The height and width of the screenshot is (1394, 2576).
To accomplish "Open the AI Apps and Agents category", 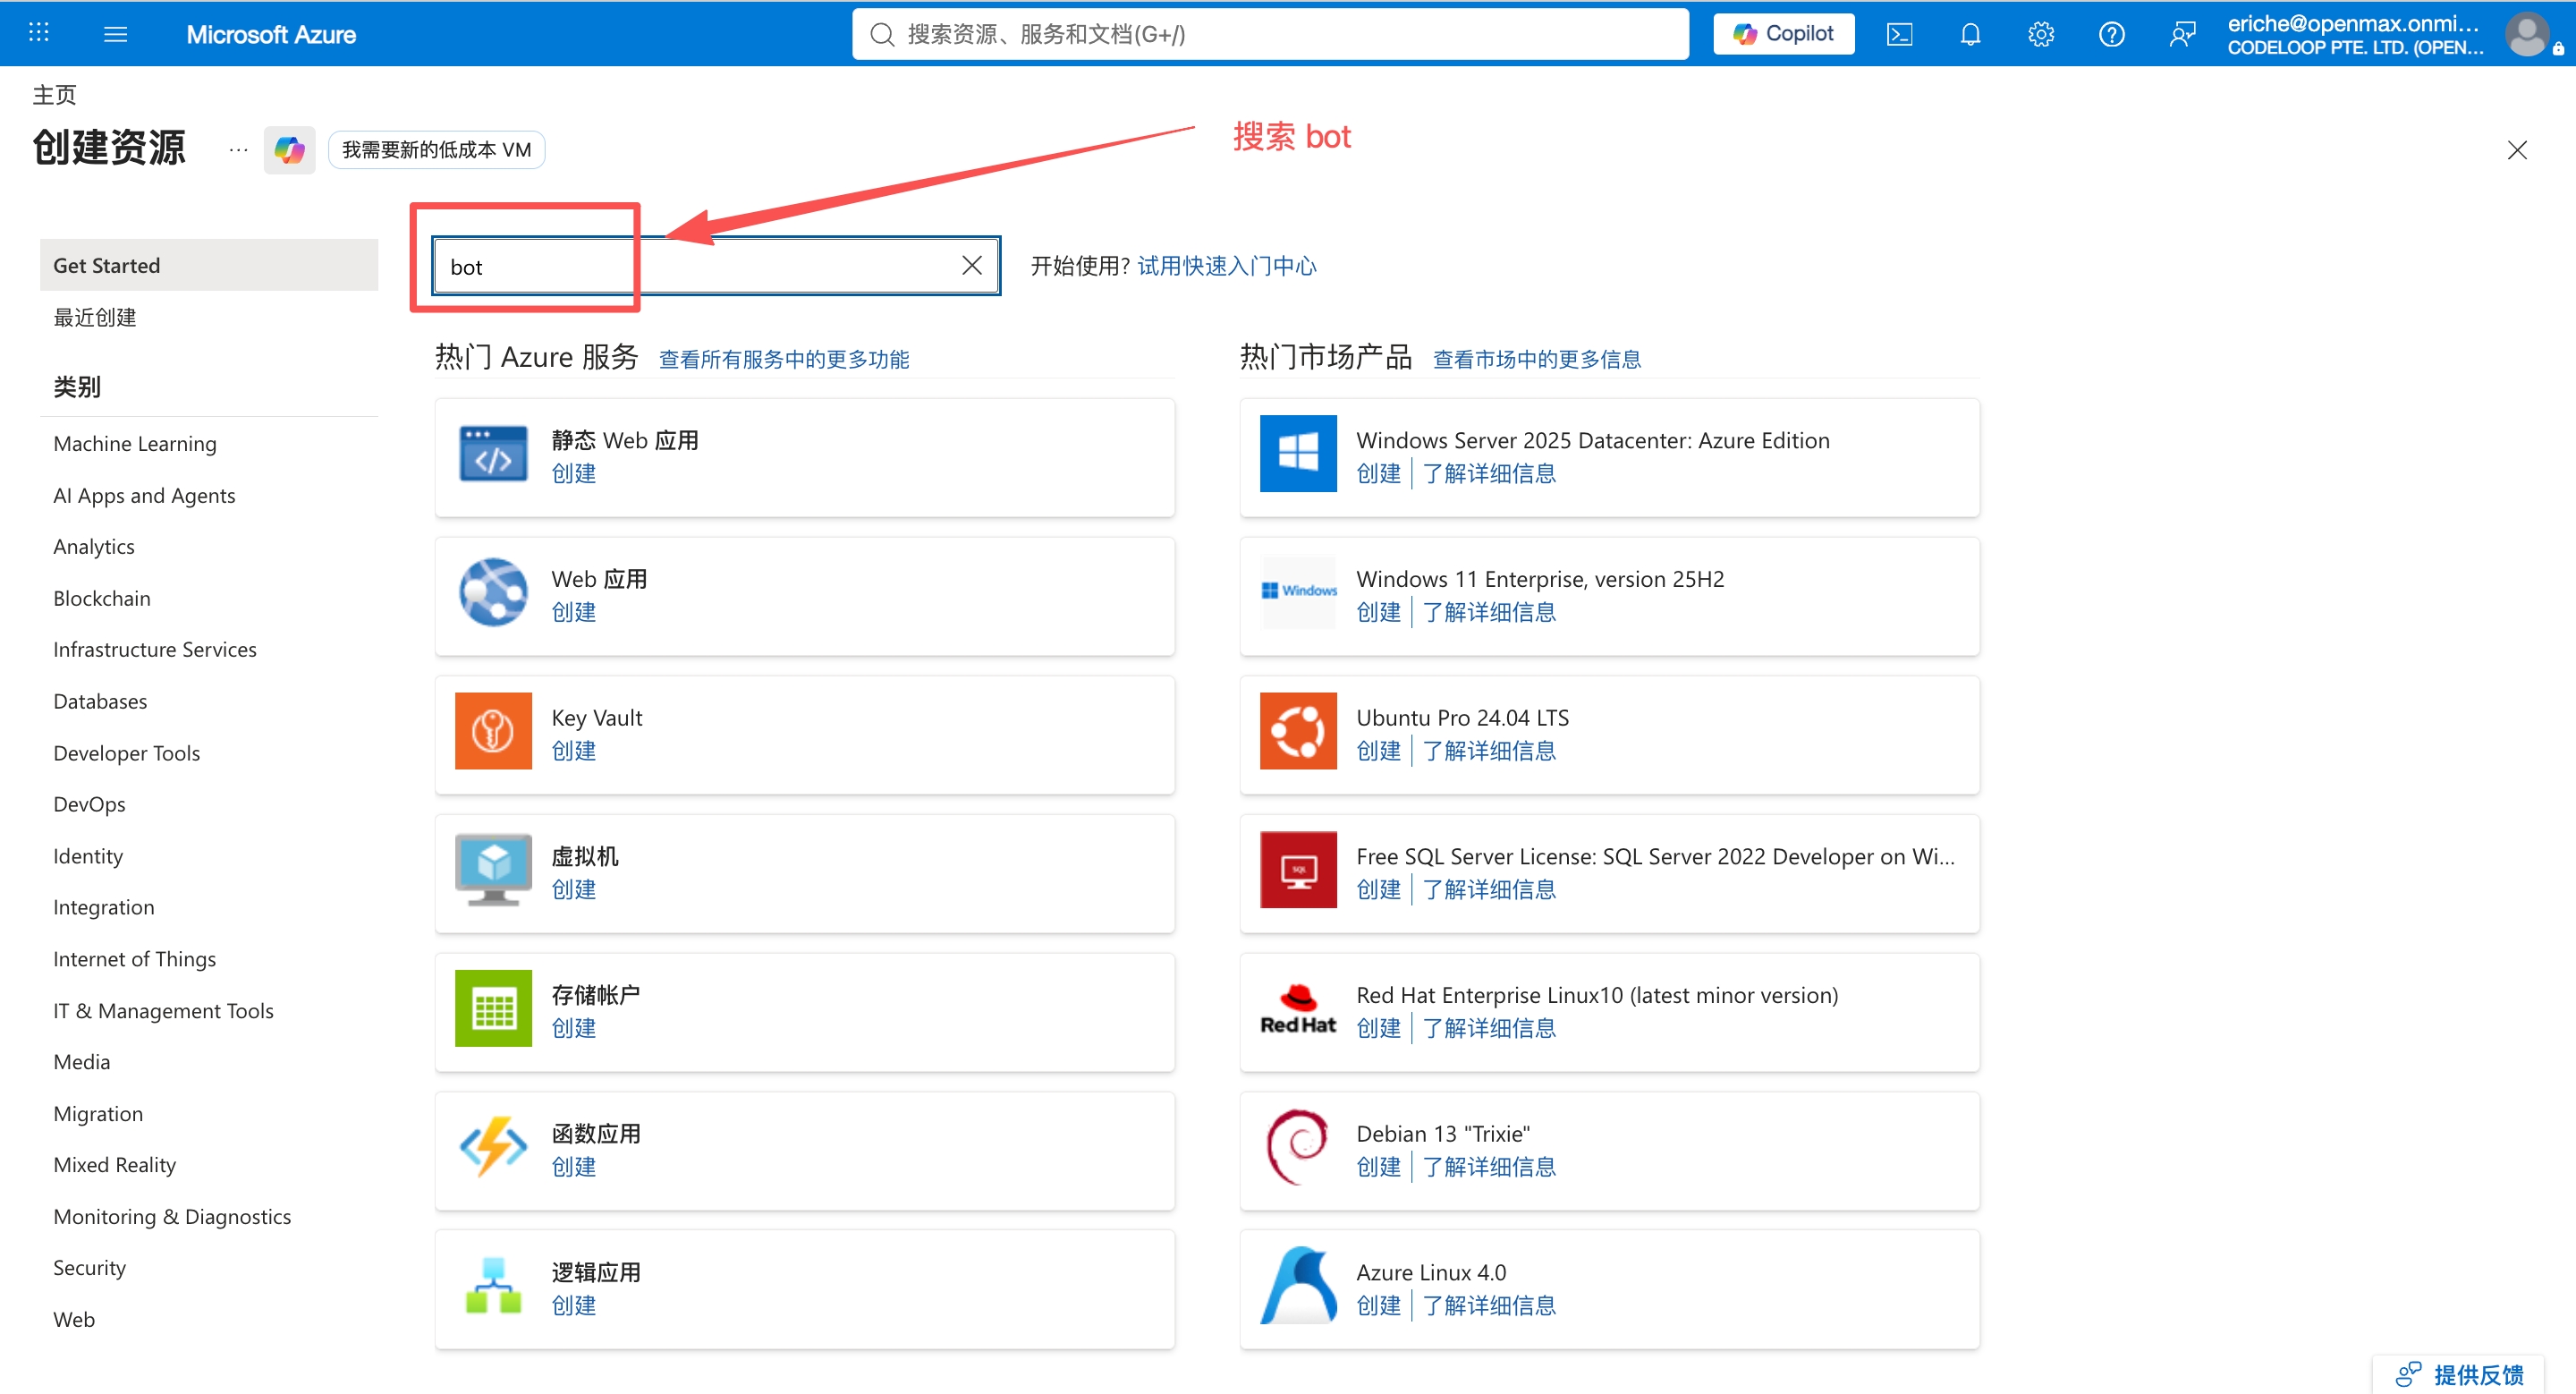I will [x=144, y=495].
